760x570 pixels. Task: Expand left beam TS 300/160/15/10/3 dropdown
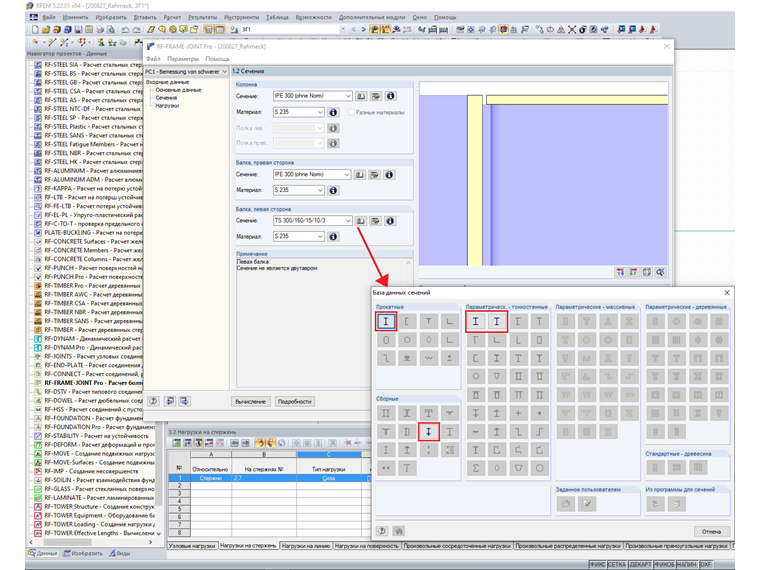point(348,221)
